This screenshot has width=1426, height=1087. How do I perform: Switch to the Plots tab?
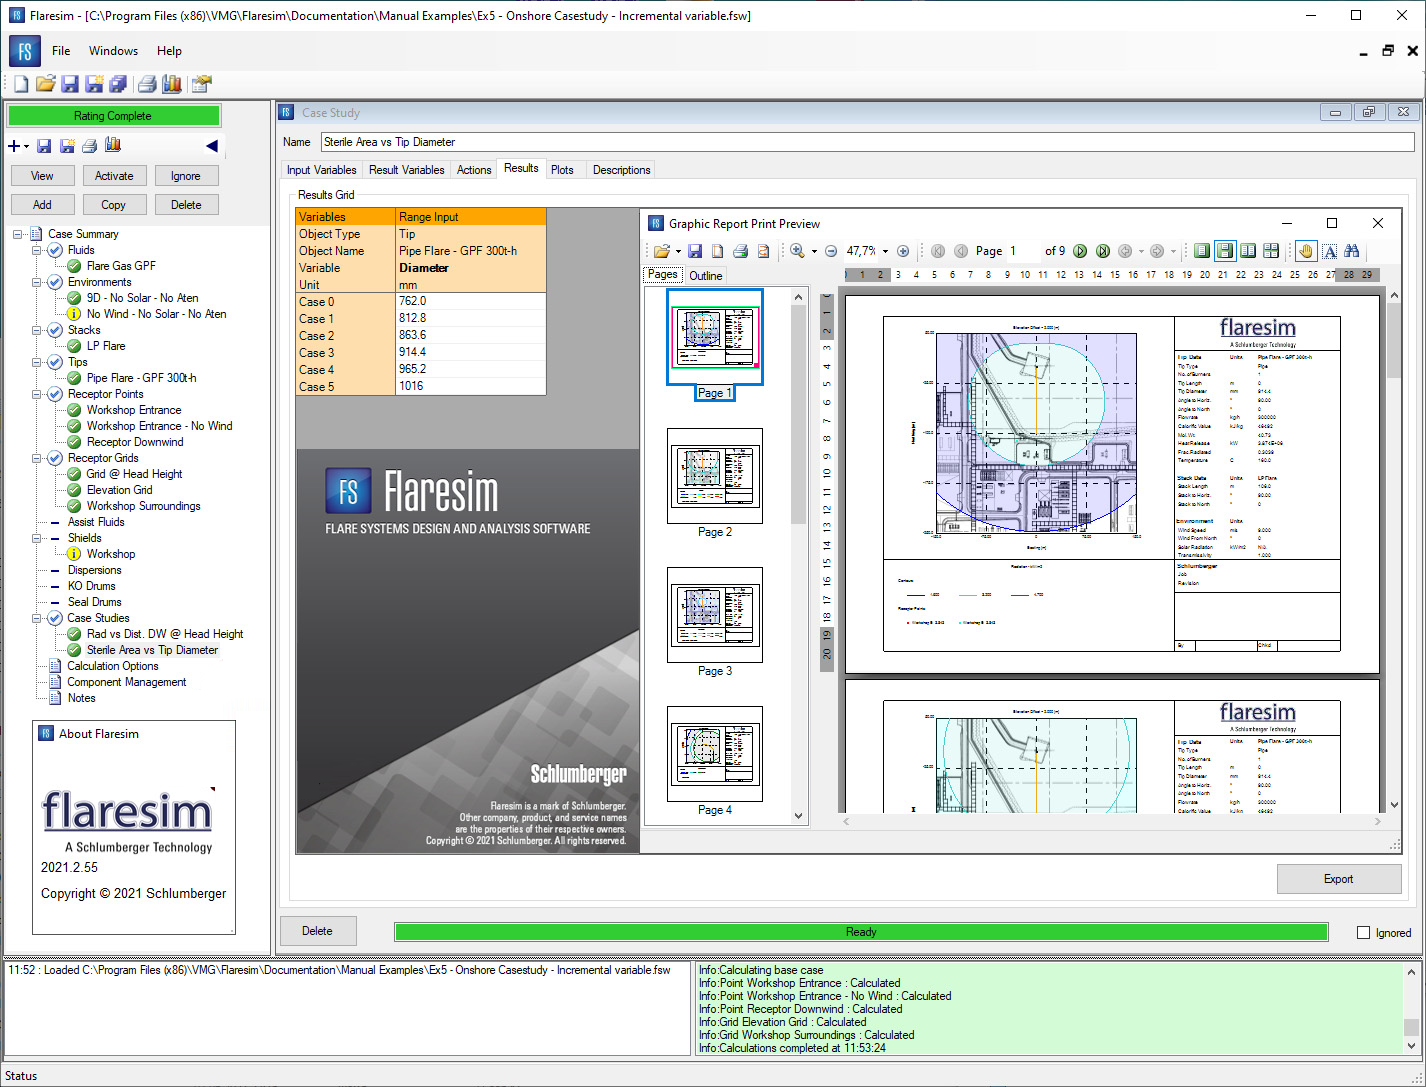tap(563, 170)
